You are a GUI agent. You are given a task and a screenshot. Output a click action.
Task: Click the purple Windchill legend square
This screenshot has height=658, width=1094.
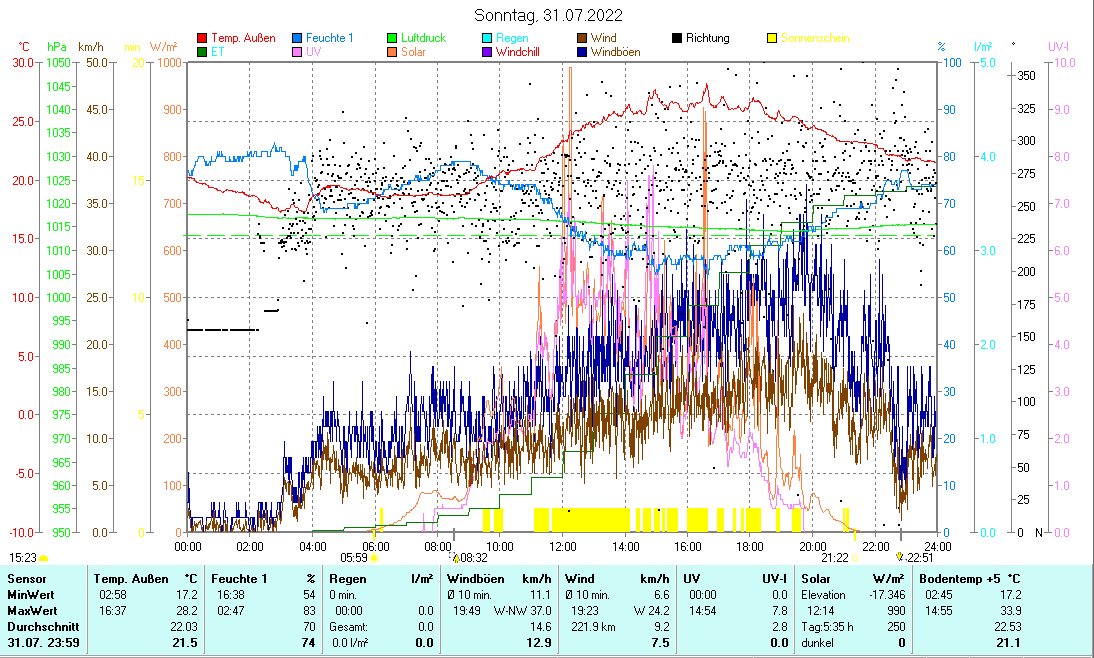point(486,51)
